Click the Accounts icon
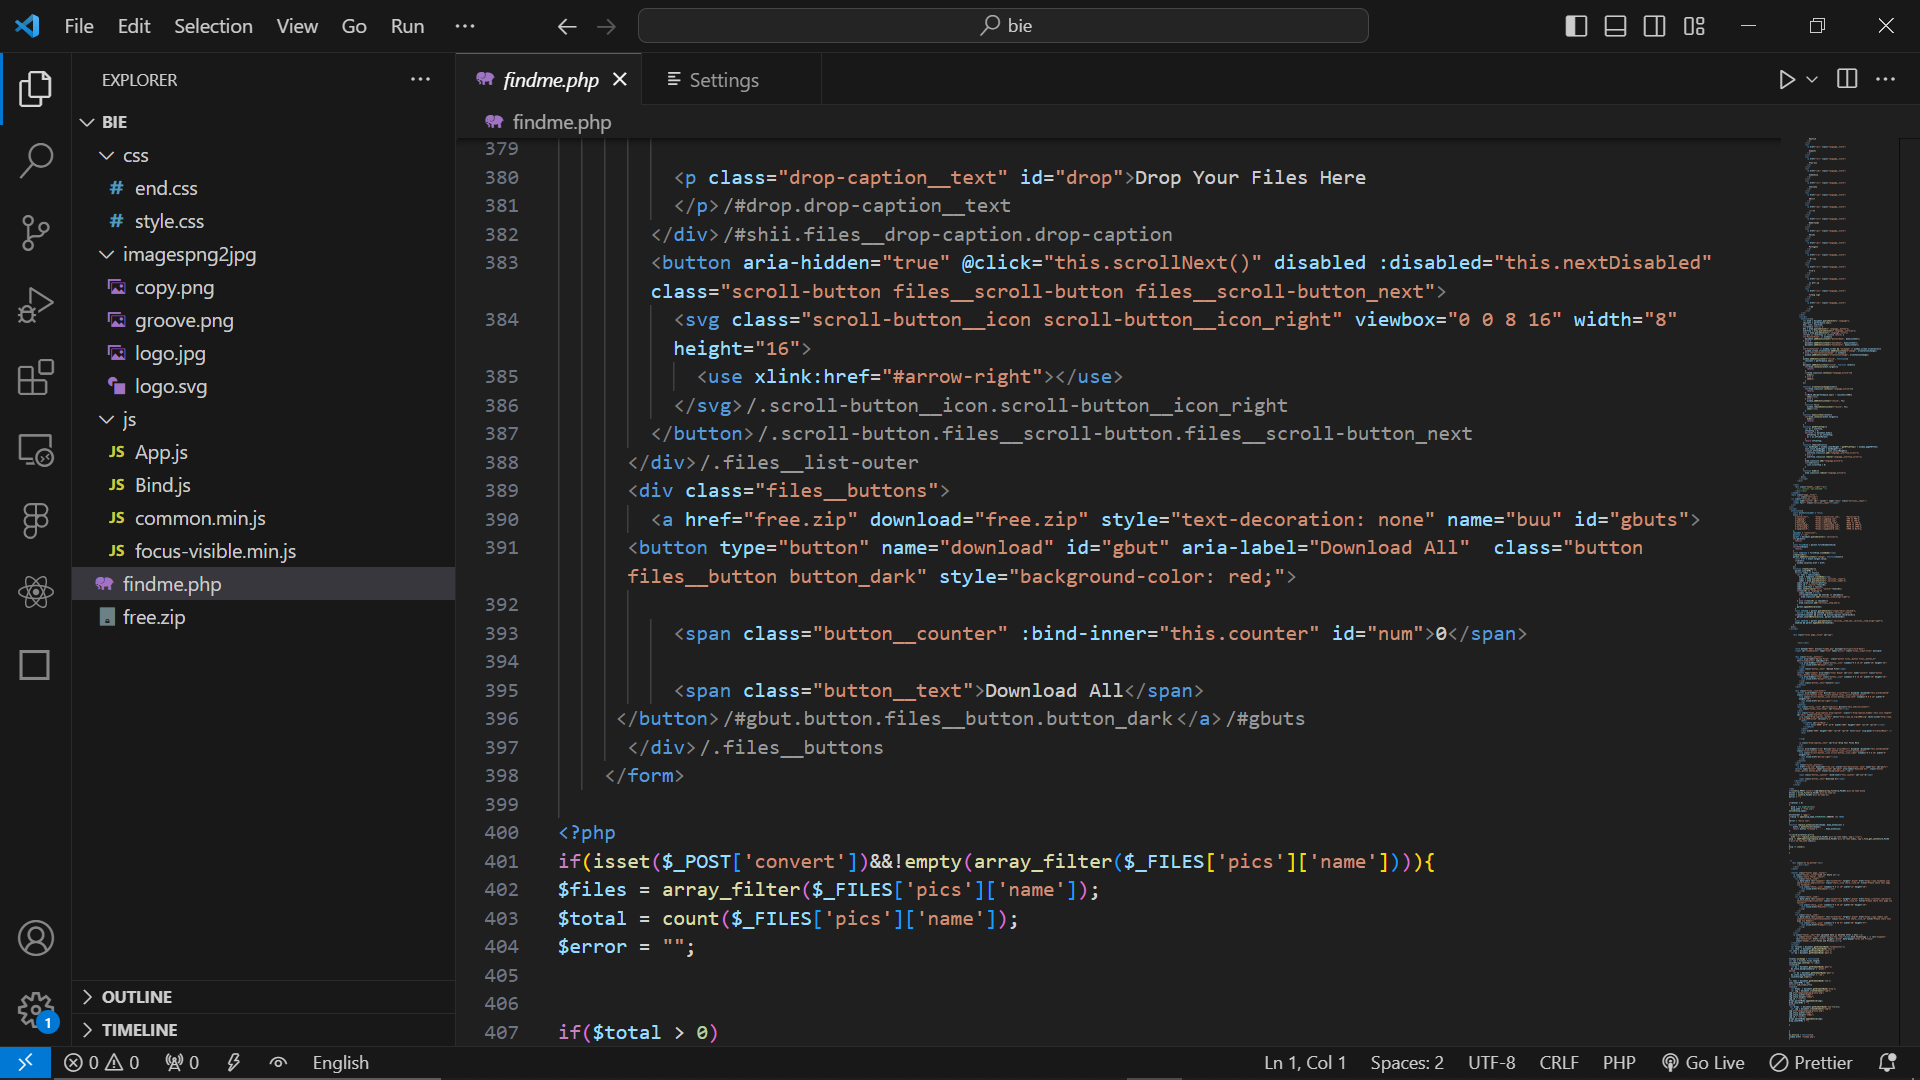This screenshot has height=1080, width=1920. coord(36,938)
